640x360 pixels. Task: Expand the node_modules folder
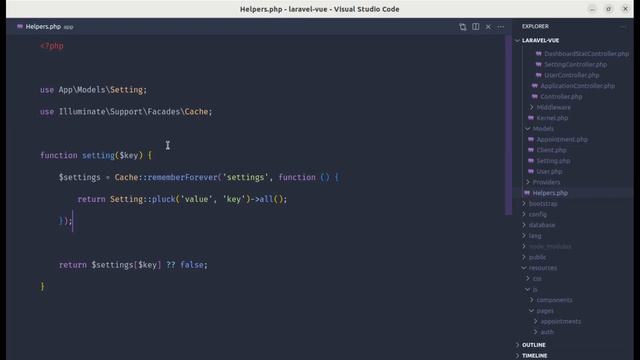coord(550,246)
